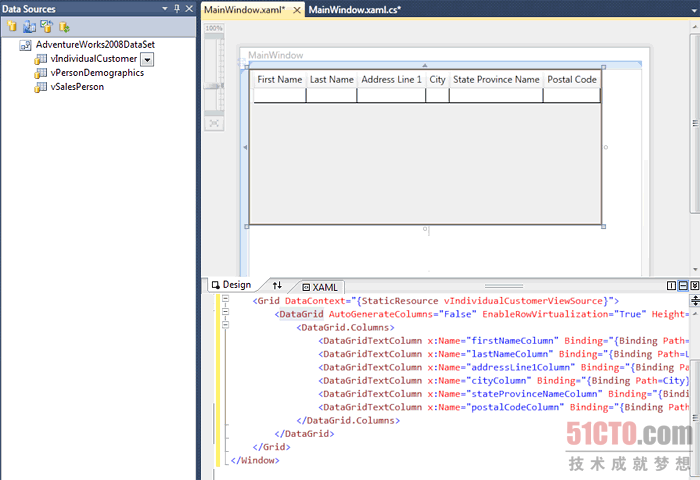The width and height of the screenshot is (700, 480).
Task: Switch to MainWindow.xaml.cs tab
Action: pos(355,9)
